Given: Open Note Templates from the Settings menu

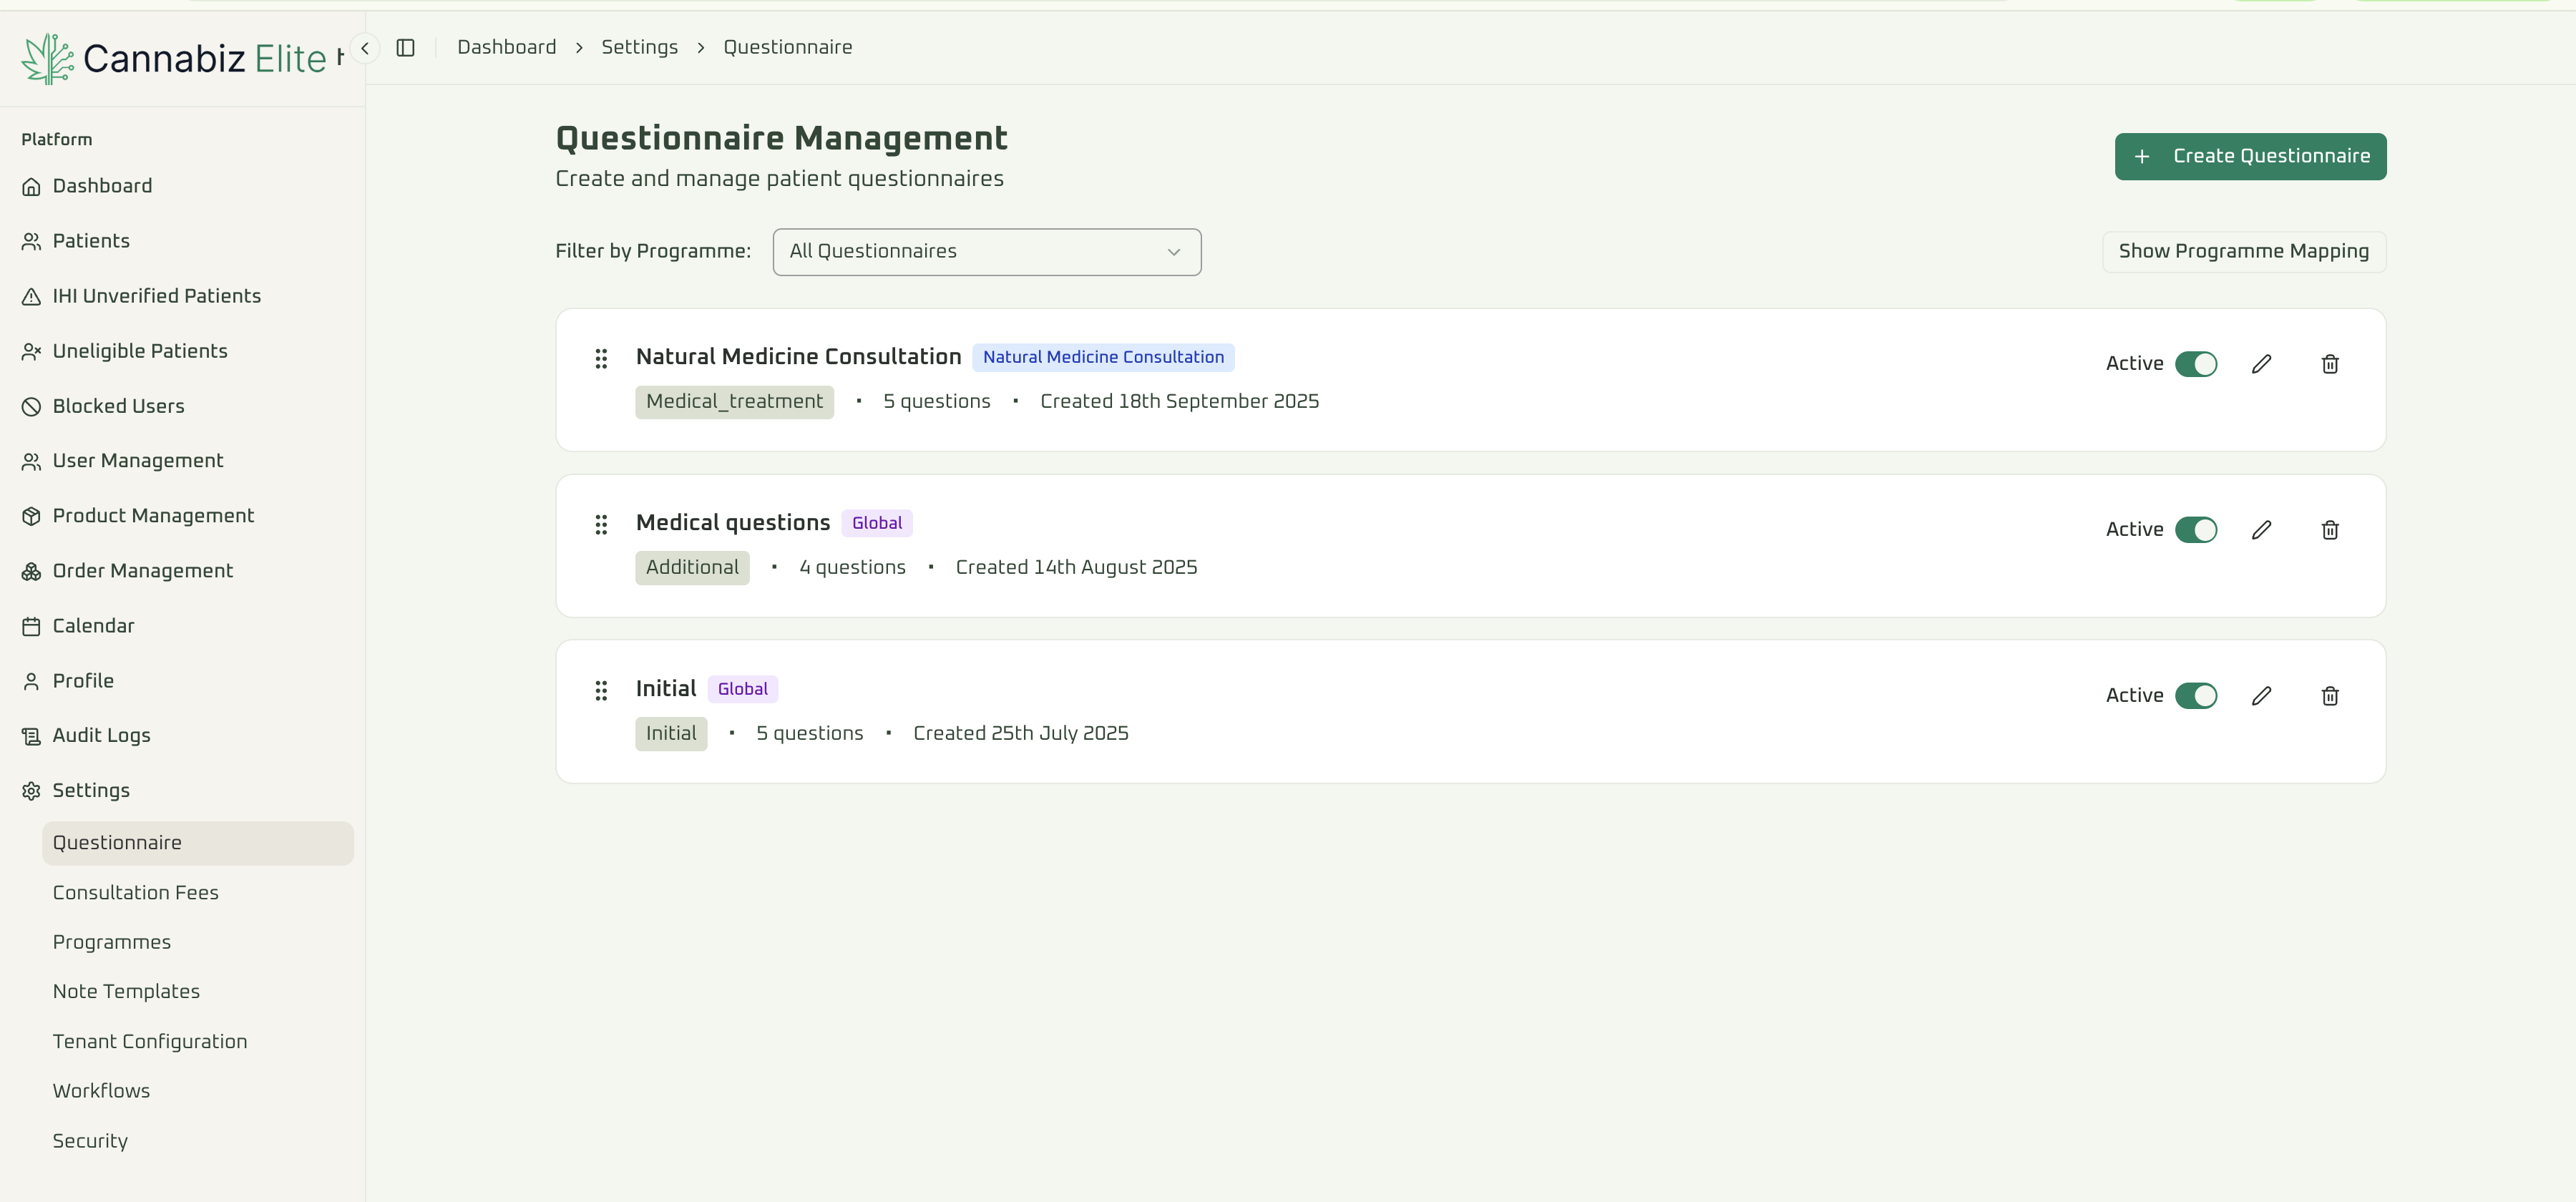Looking at the screenshot, I should tap(126, 991).
